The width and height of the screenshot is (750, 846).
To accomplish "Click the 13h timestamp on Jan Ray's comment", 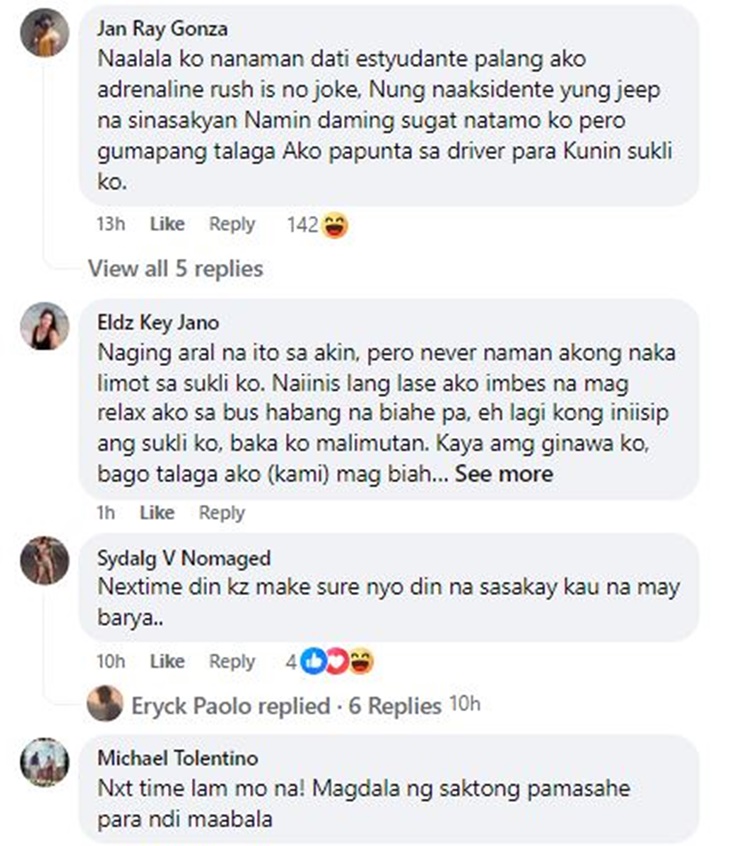I will (x=111, y=224).
